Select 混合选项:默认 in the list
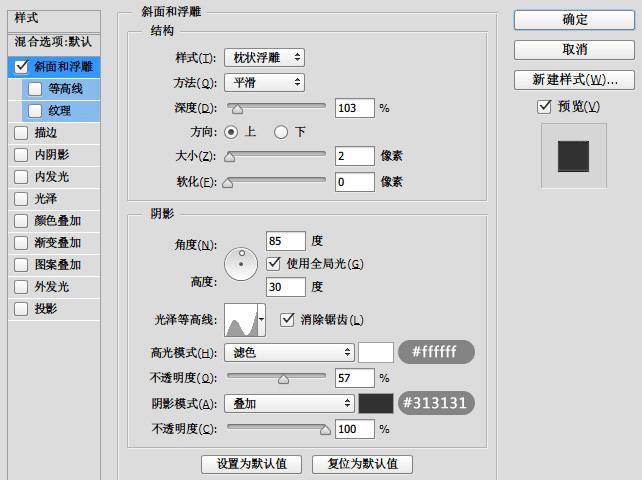Image resolution: width=642 pixels, height=480 pixels. [x=53, y=42]
